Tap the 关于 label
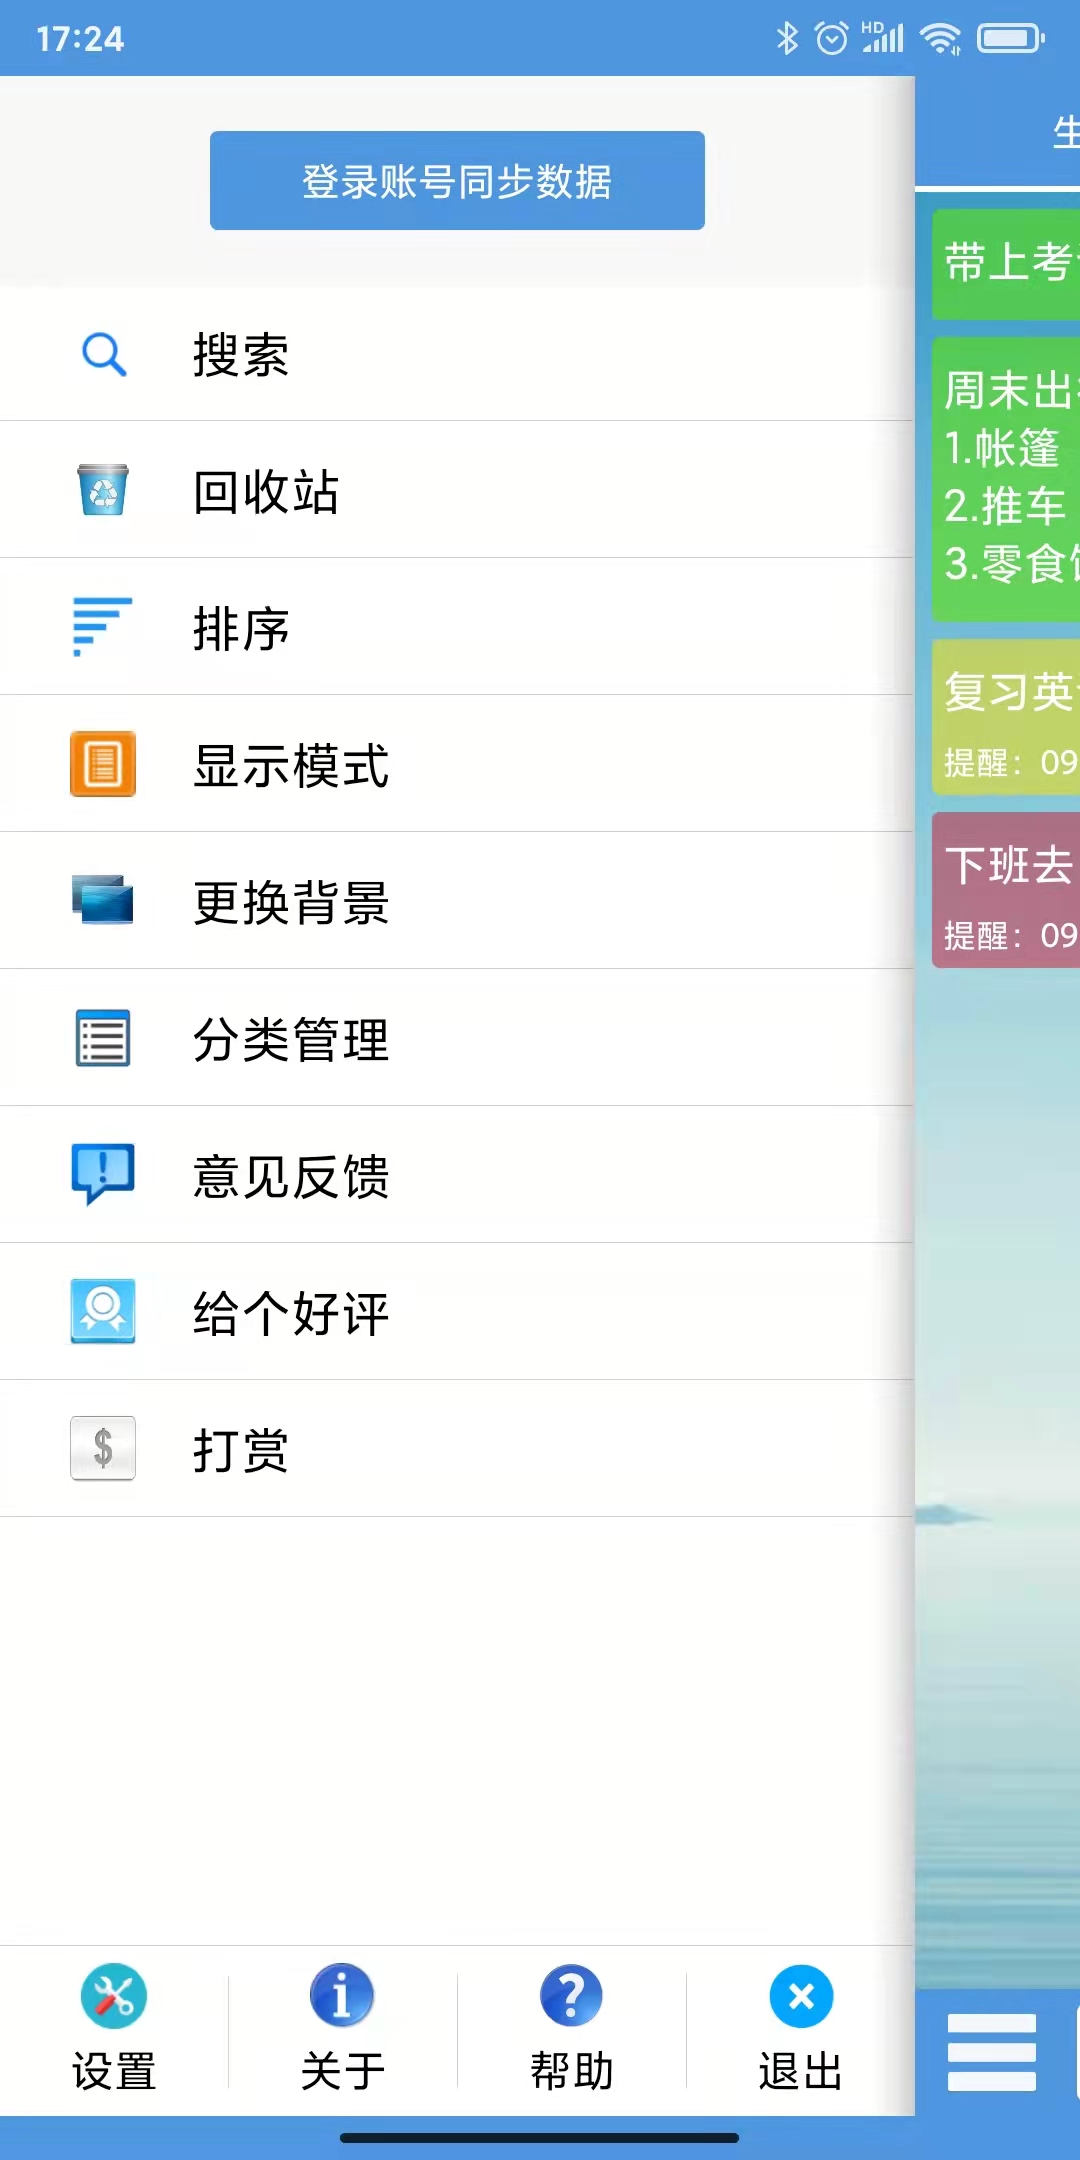 pos(342,2071)
